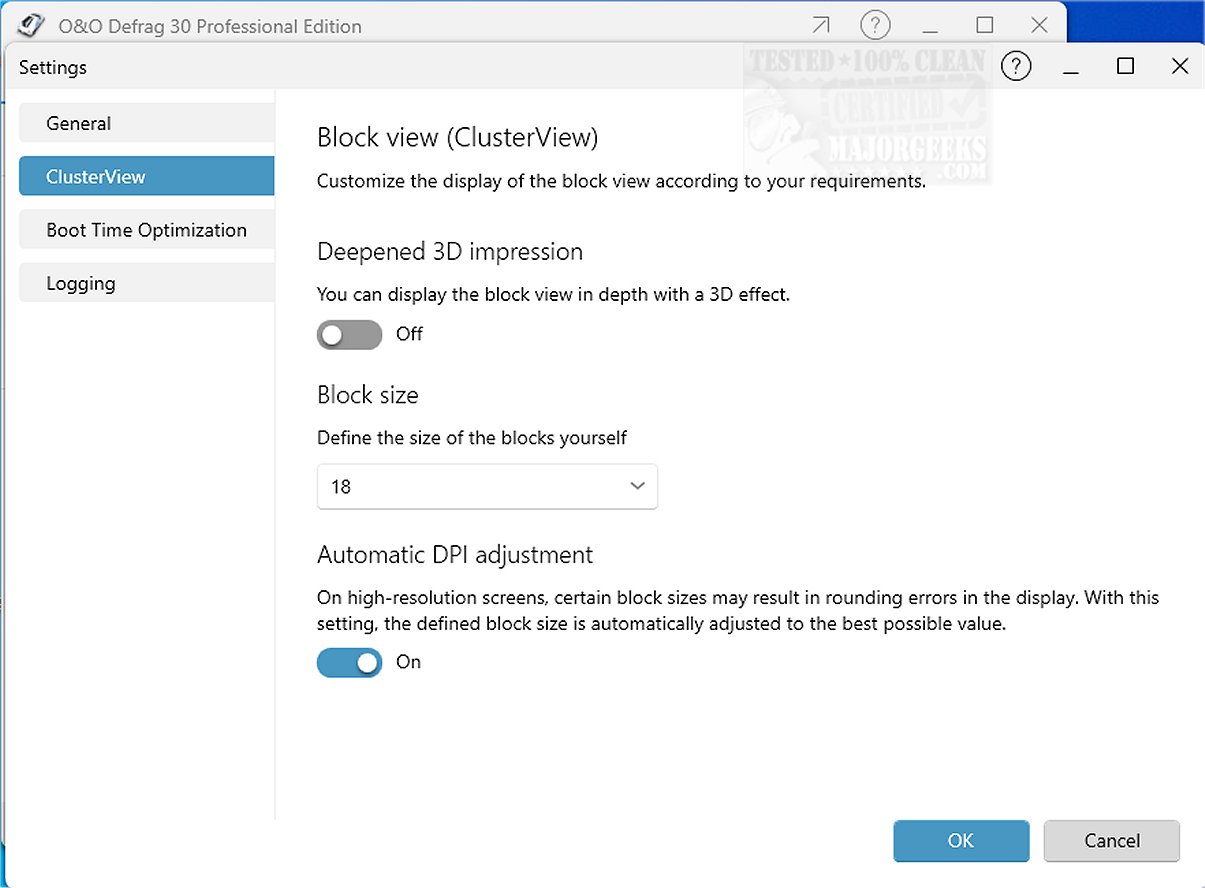1205x888 pixels.
Task: Enable the Deepened 3D impression switch
Action: [349, 334]
